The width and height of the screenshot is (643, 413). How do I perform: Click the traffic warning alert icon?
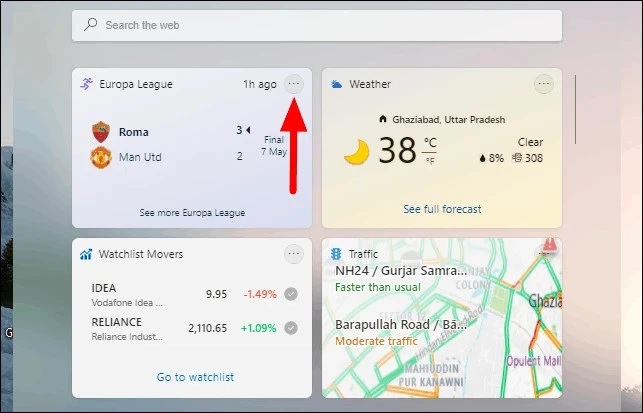550,245
